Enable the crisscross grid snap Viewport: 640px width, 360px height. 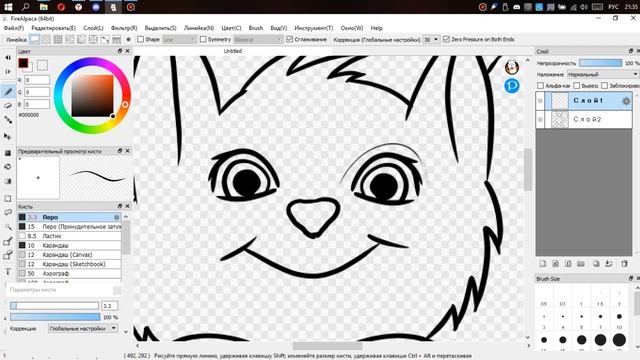pyautogui.click(x=58, y=40)
